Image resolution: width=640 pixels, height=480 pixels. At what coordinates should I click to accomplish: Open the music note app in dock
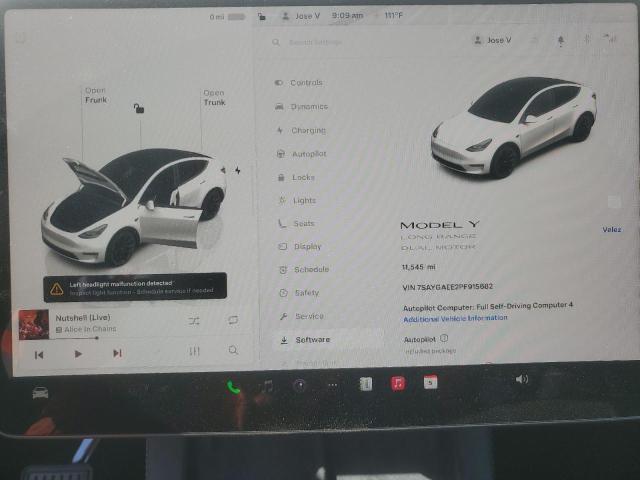tap(267, 386)
